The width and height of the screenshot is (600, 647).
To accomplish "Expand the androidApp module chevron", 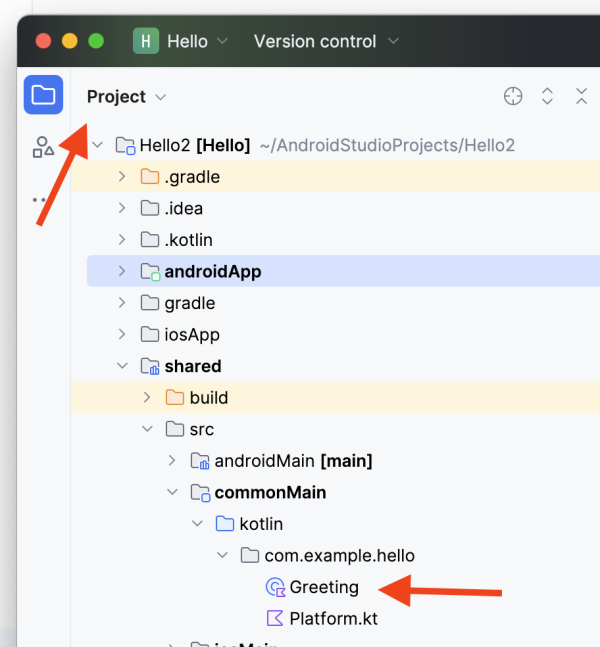I will 122,271.
